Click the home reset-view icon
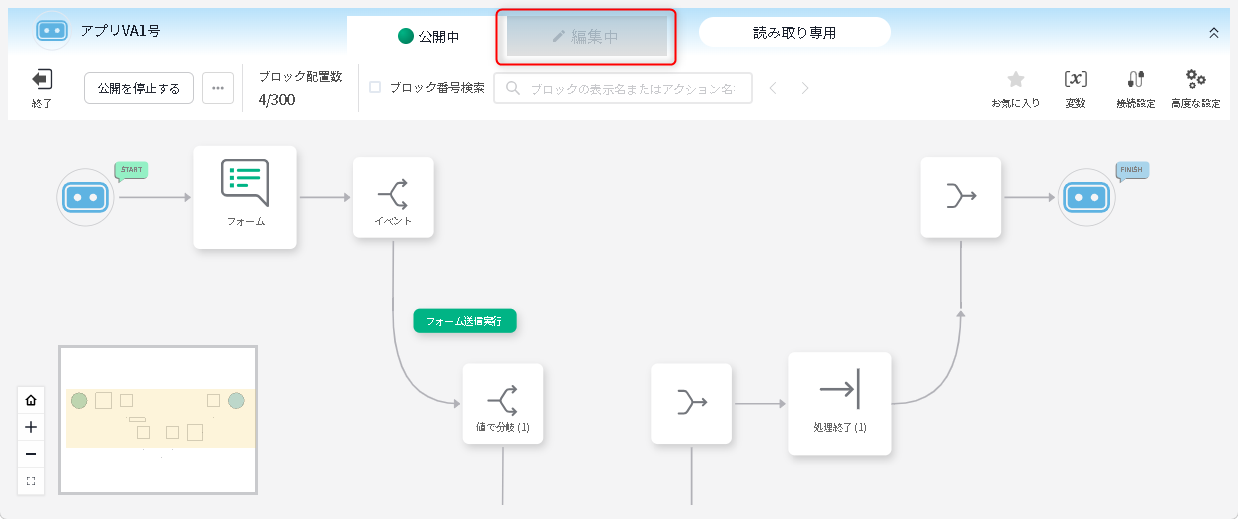 tap(31, 400)
